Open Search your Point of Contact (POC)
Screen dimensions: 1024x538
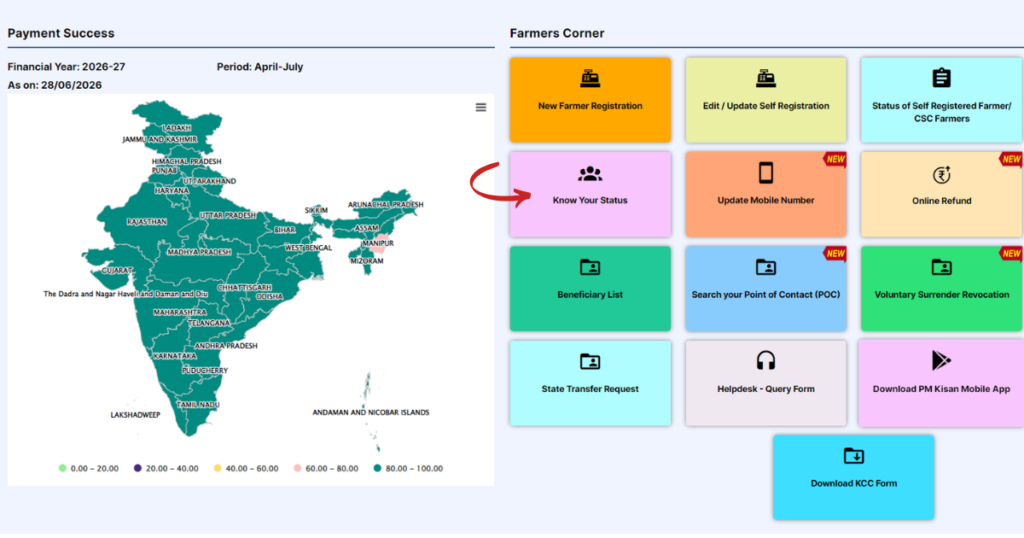click(x=765, y=289)
